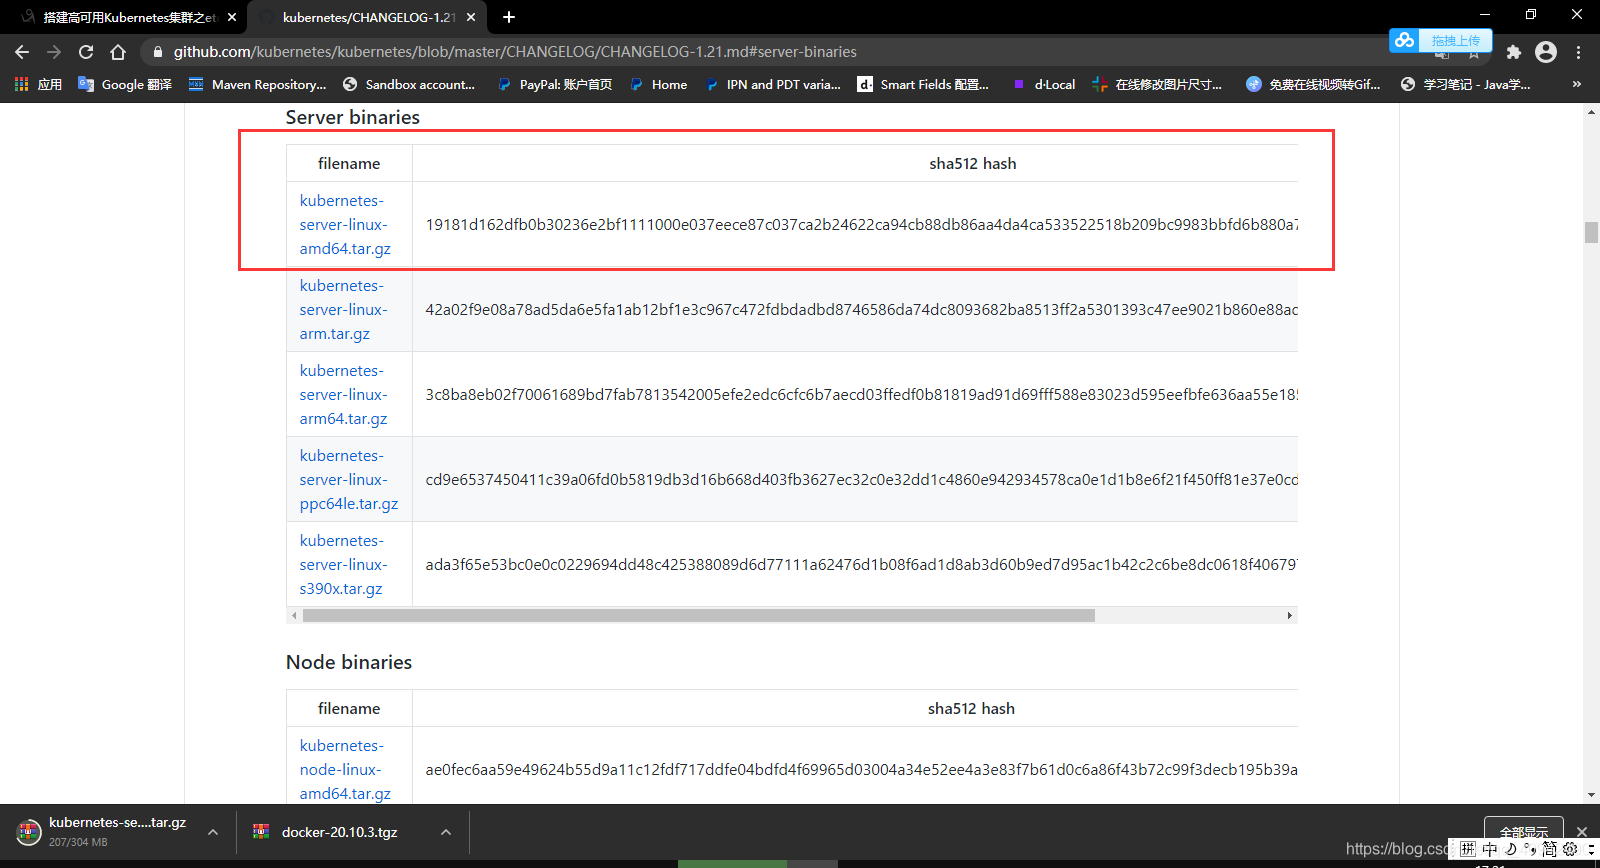
Task: Open the Chrome extensions puzzle icon
Action: pyautogui.click(x=1513, y=52)
